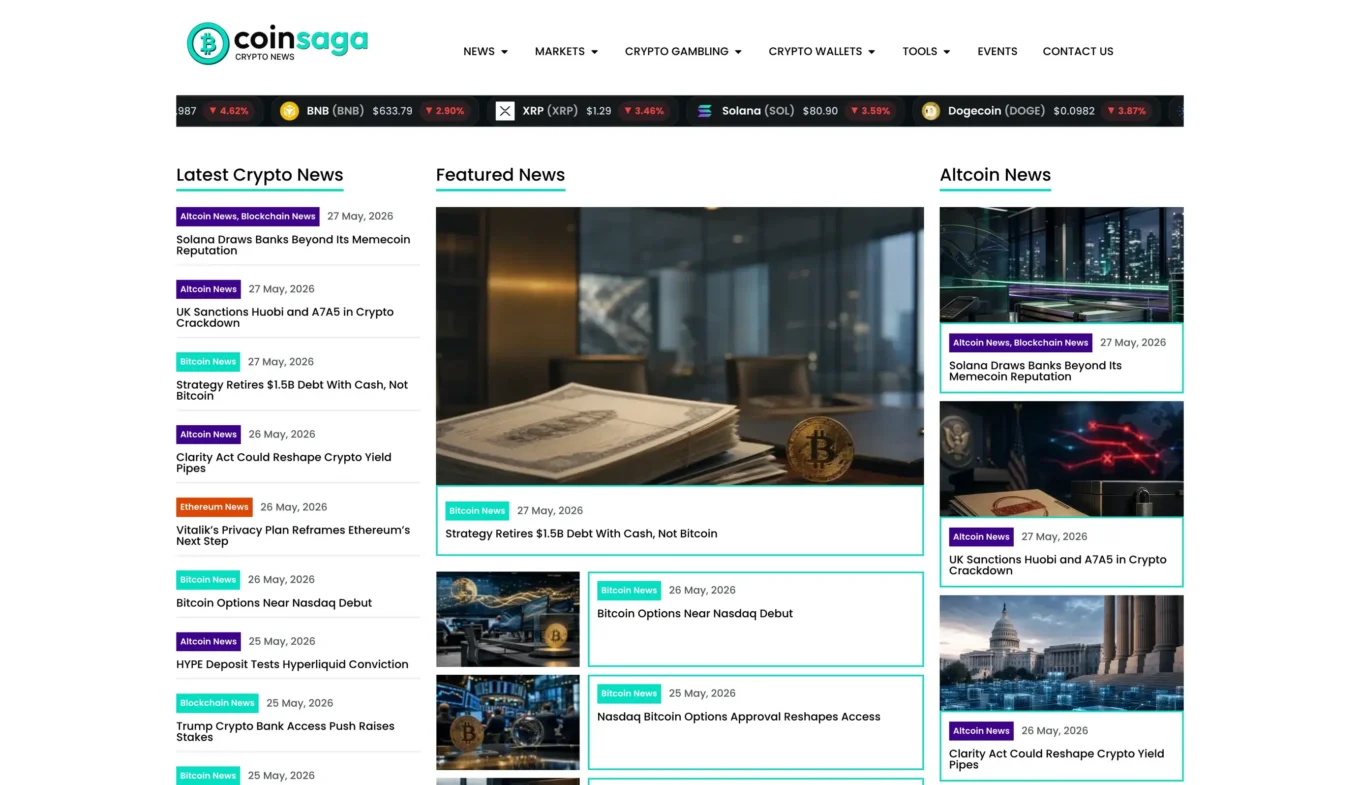Open Latest Crypto News heading

click(260, 175)
